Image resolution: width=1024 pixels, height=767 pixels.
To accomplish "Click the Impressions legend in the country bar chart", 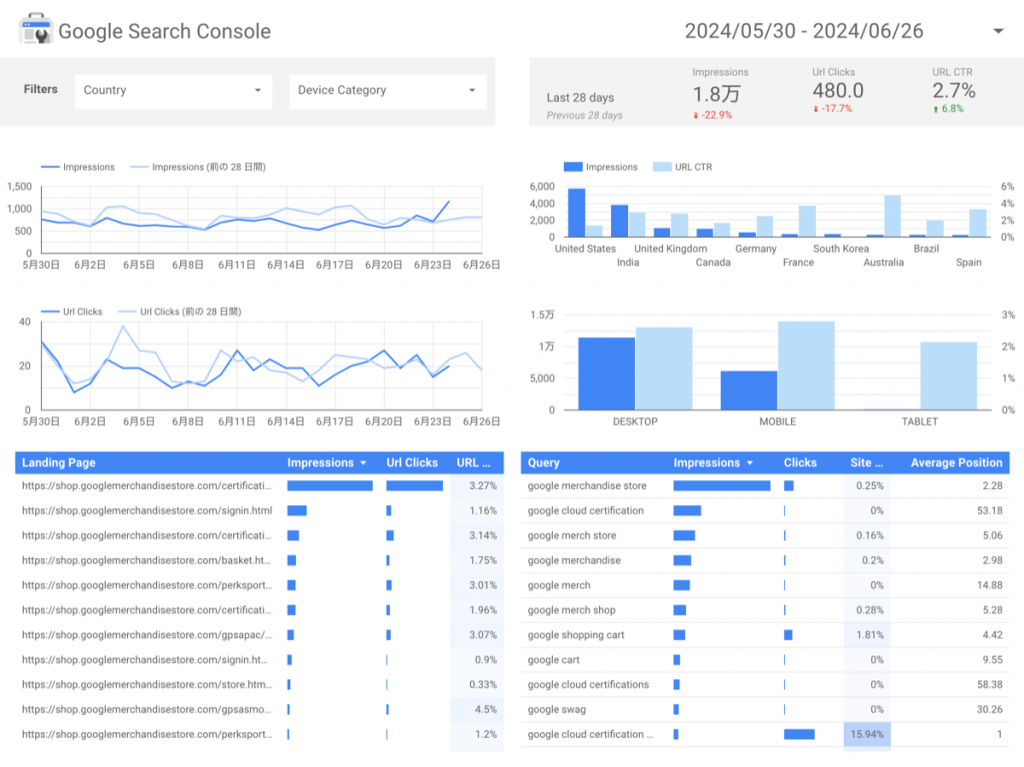I will pyautogui.click(x=601, y=167).
